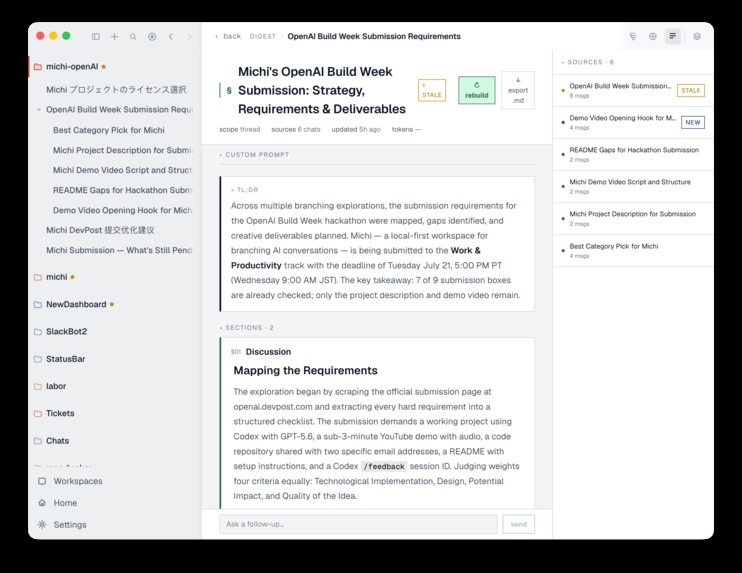742x573 pixels.
Task: Open Best Category Pick for Michi in sidebar
Action: (x=109, y=130)
